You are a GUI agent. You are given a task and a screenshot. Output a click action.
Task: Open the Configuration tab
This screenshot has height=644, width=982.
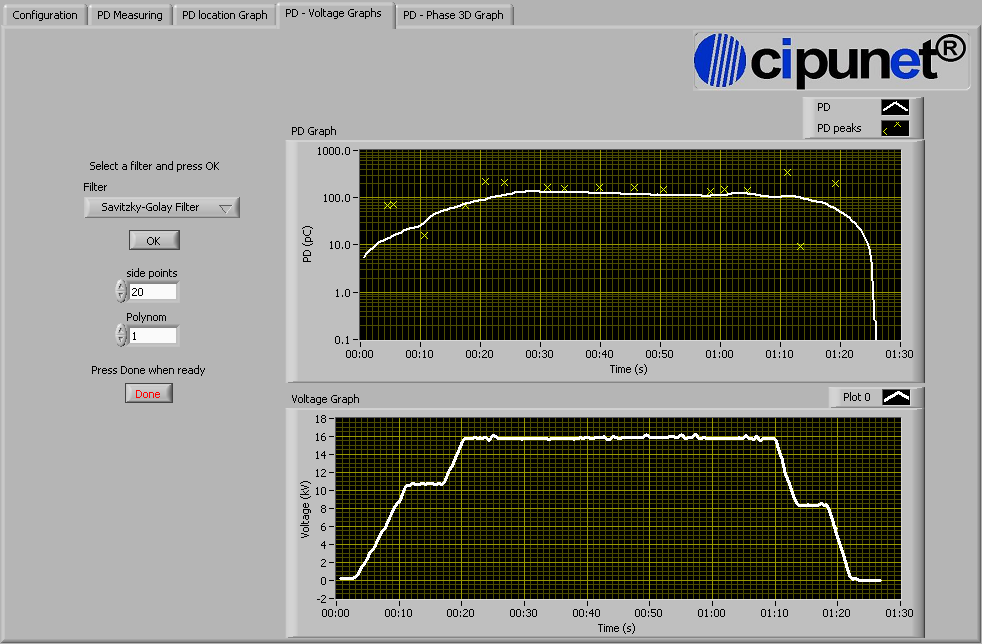point(45,15)
